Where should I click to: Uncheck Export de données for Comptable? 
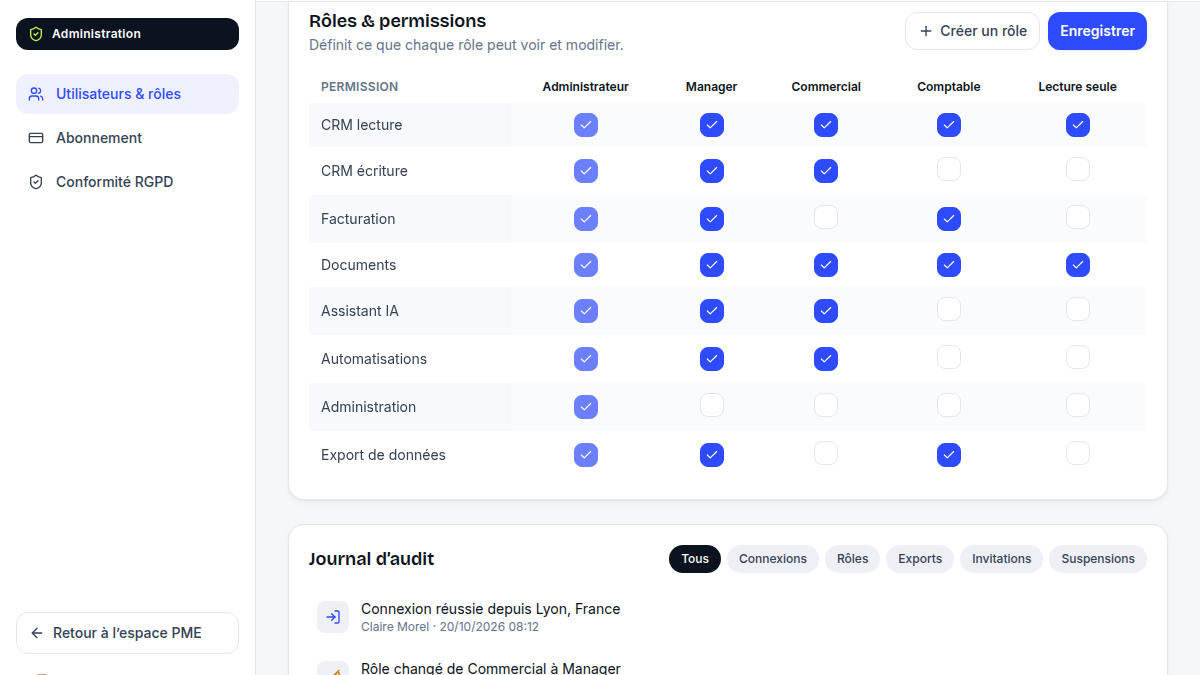pos(949,455)
